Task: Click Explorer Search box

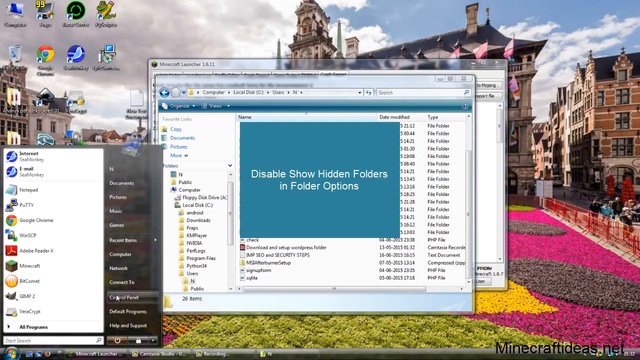Action: click(x=423, y=93)
